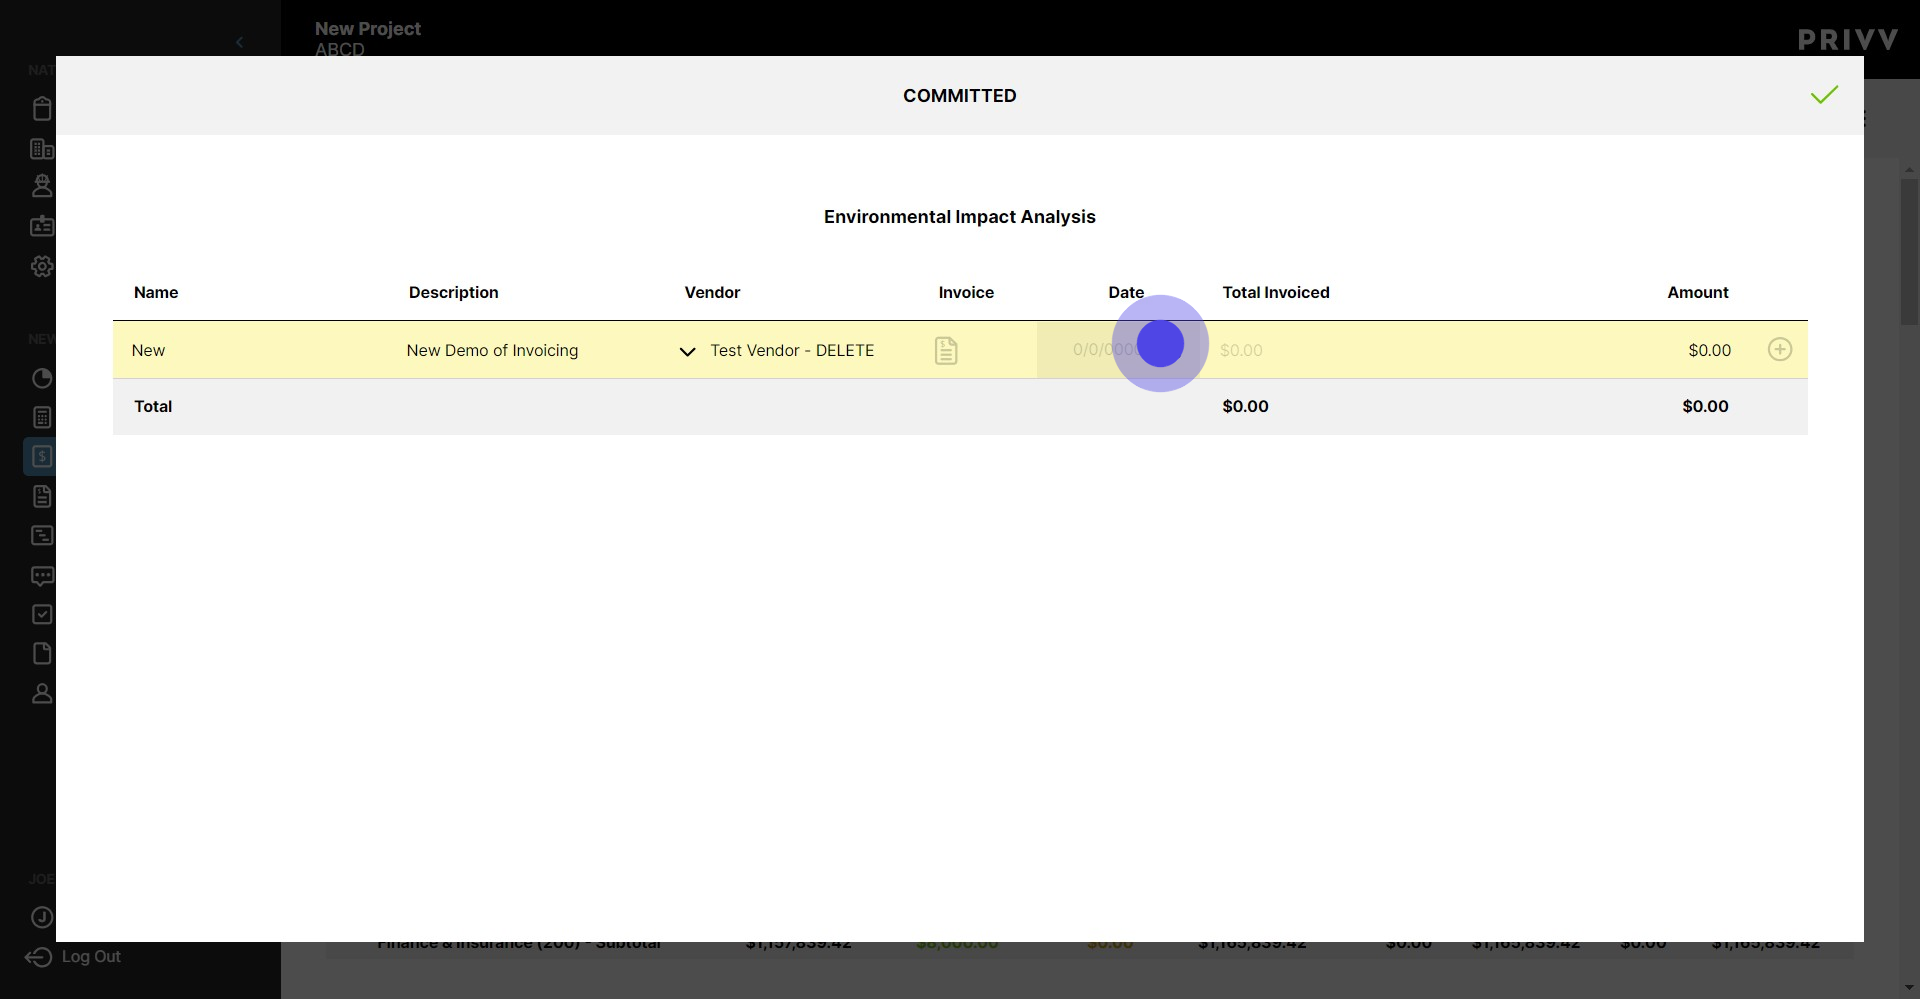Open the lined document icon in sidebar
This screenshot has height=999, width=1920.
click(x=42, y=496)
